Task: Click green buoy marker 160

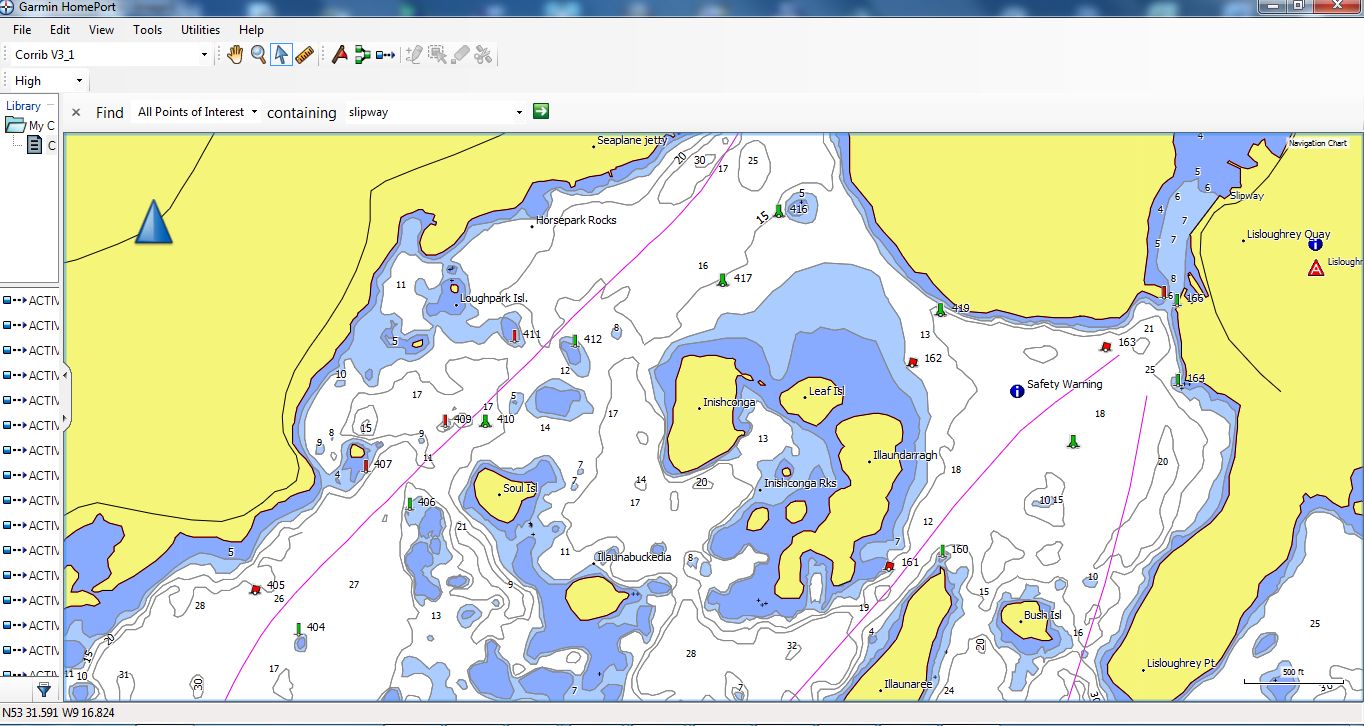Action: pyautogui.click(x=943, y=551)
